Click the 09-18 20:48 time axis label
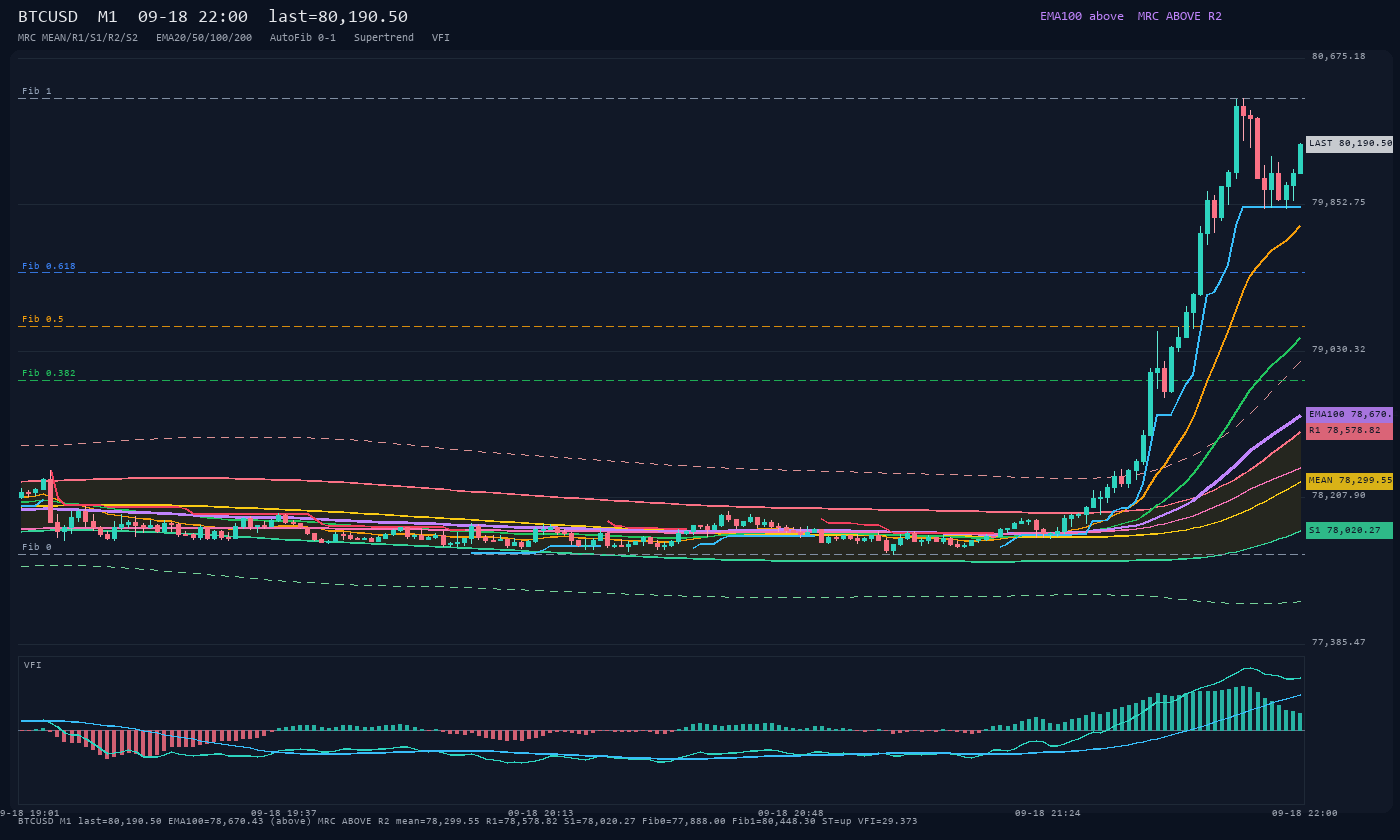The width and height of the screenshot is (1400, 840). coord(791,813)
